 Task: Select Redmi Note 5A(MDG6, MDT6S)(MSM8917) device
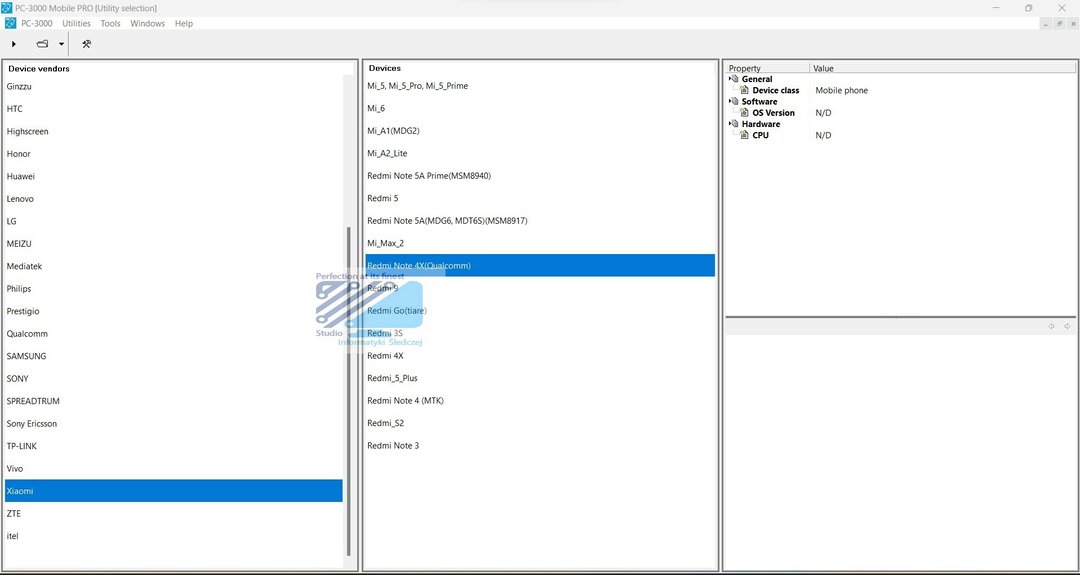pyautogui.click(x=540, y=220)
